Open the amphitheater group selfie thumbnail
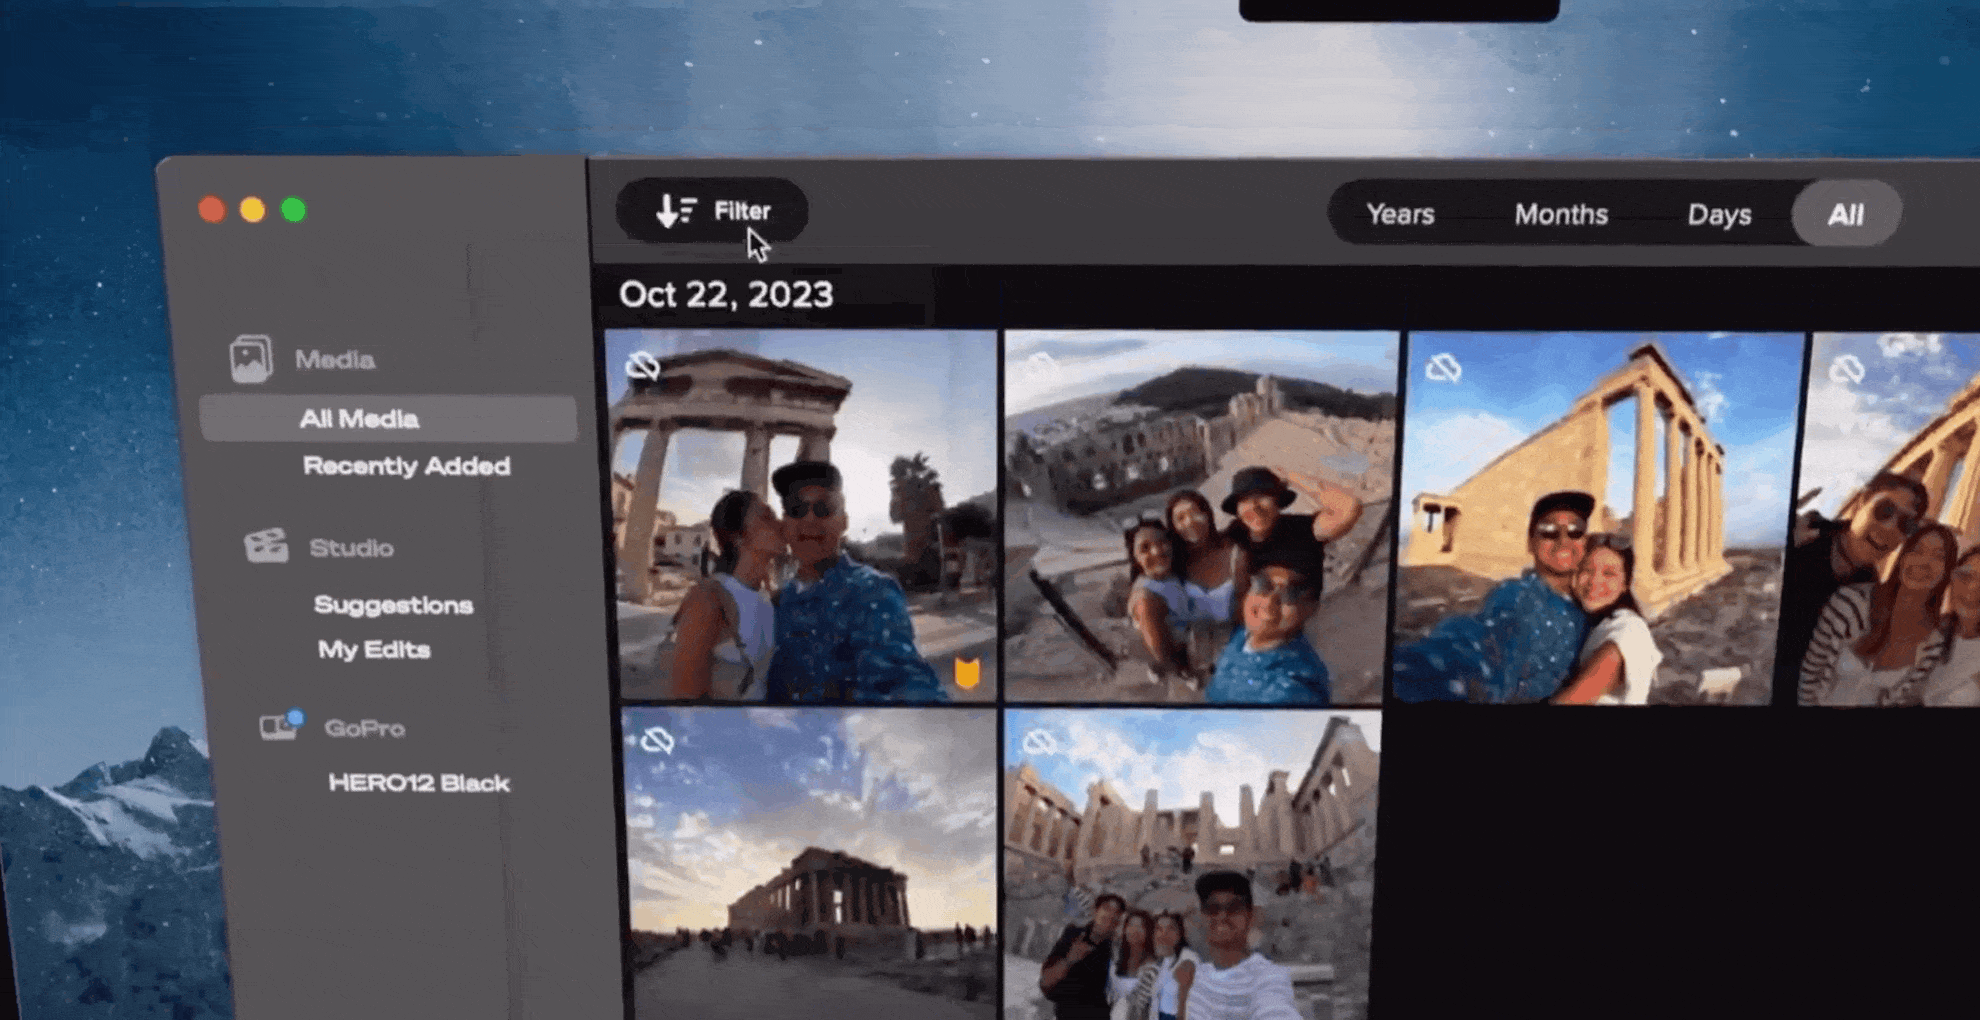1980x1020 pixels. [1200, 517]
